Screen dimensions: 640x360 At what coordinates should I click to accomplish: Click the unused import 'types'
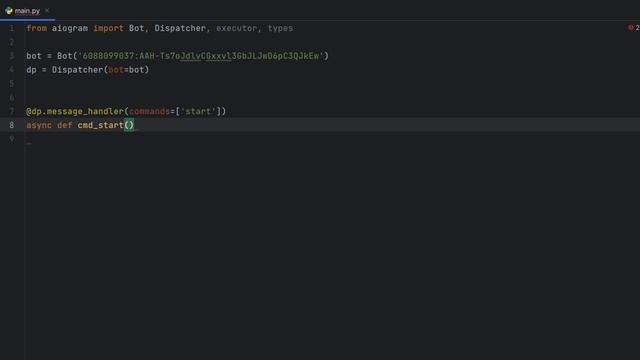[x=280, y=28]
